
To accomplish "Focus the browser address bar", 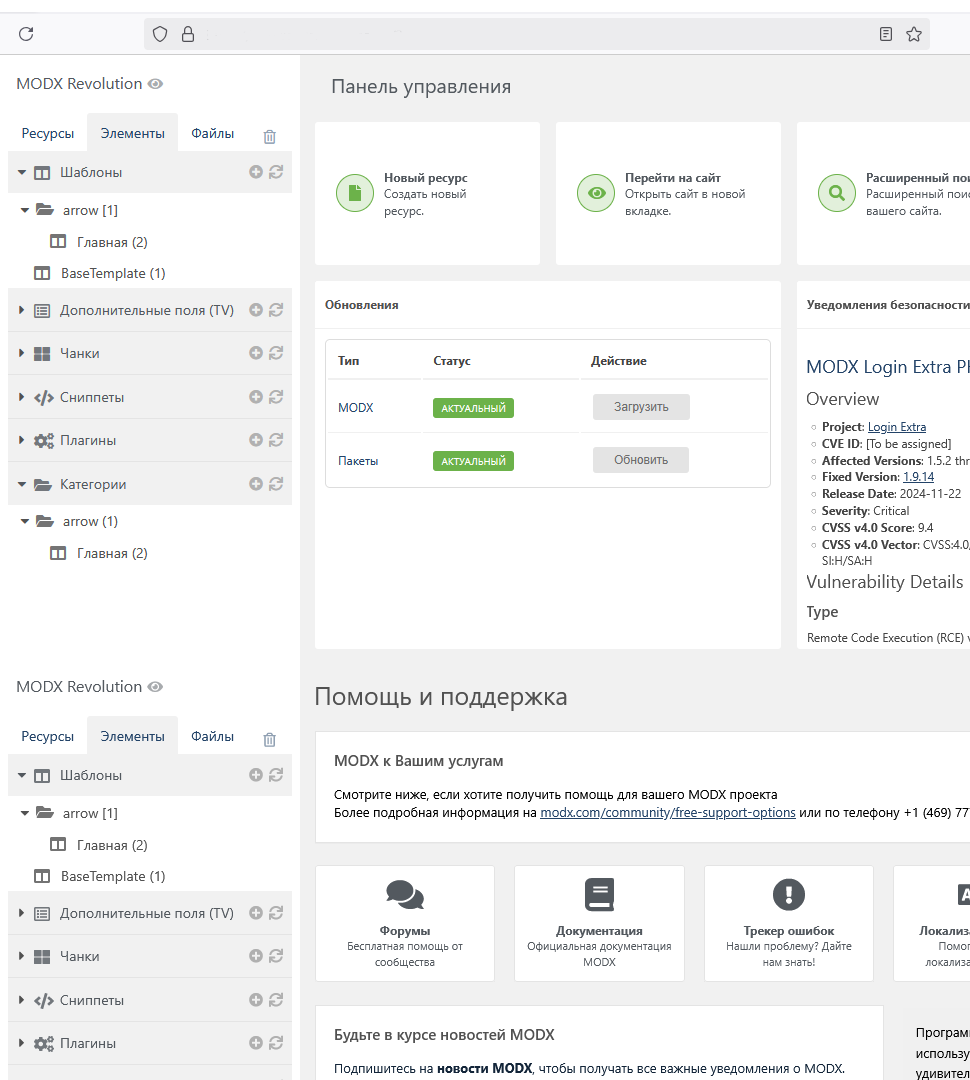I will (536, 34).
